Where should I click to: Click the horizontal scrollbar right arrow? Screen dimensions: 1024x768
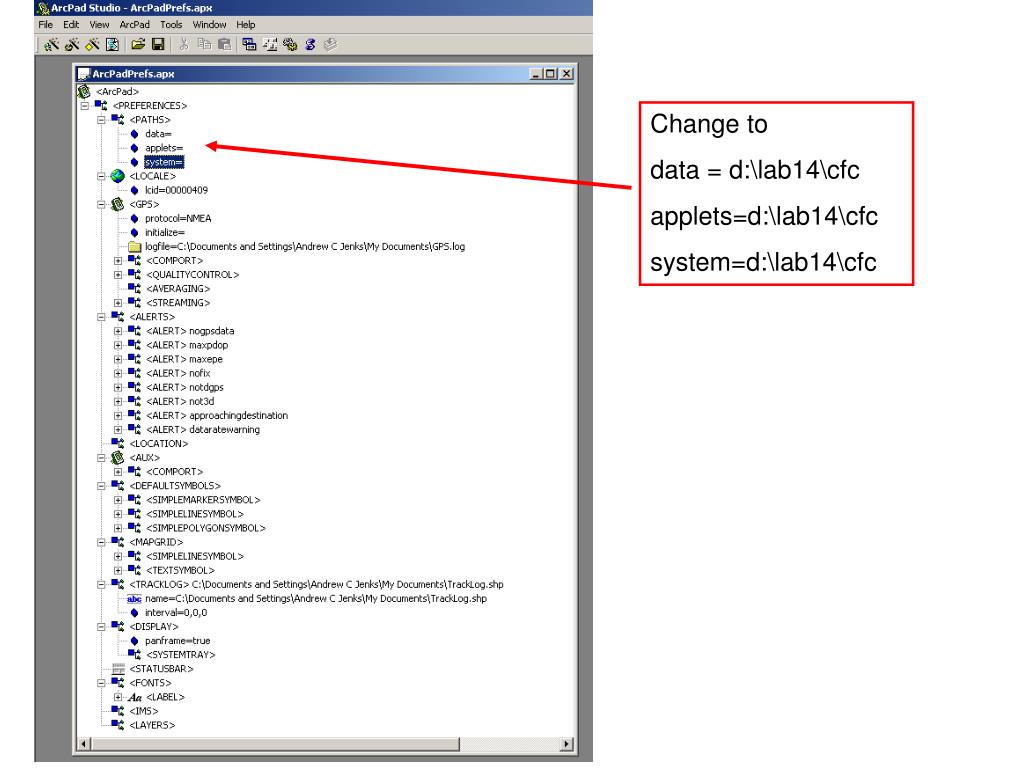coord(566,744)
